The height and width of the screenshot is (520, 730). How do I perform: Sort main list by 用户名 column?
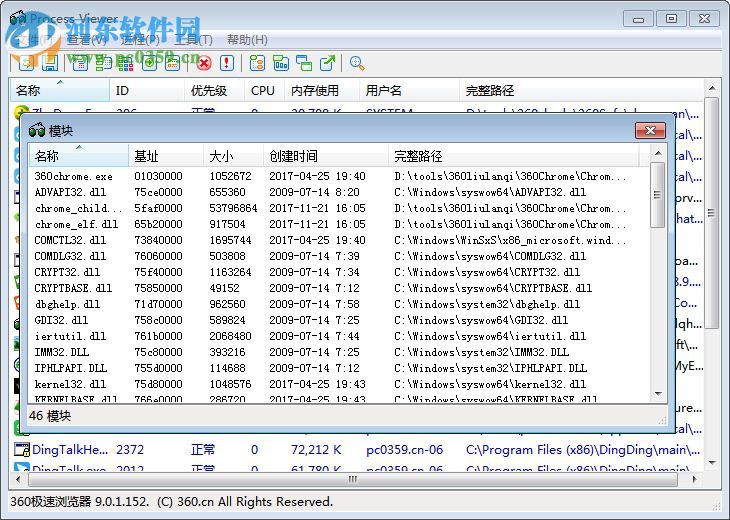[x=409, y=90]
